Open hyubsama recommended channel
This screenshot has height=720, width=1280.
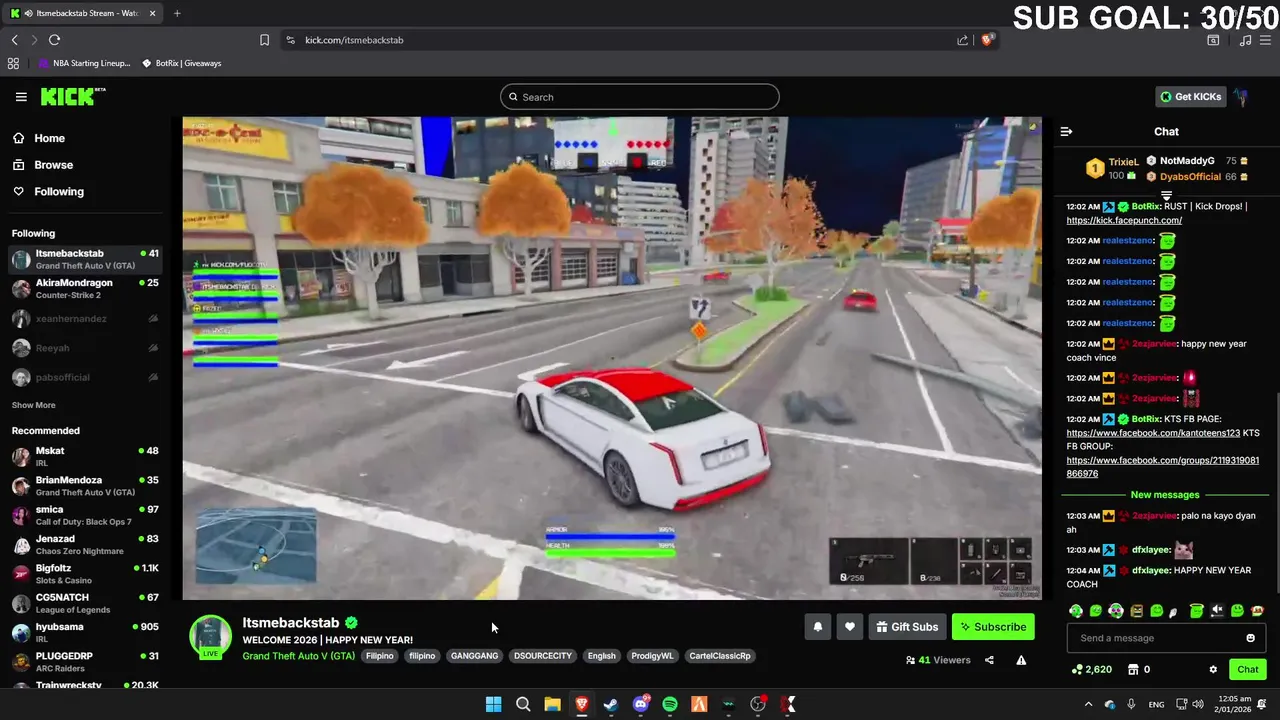pos(84,632)
